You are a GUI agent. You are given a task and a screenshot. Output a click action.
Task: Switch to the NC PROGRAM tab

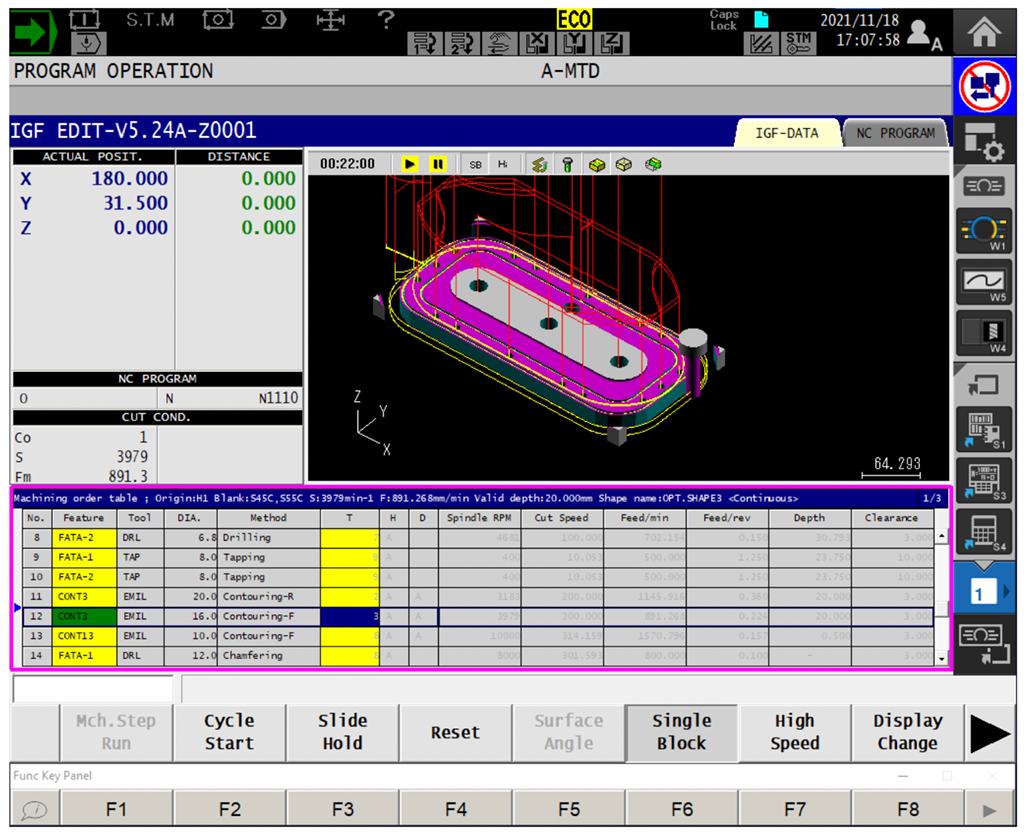click(895, 132)
